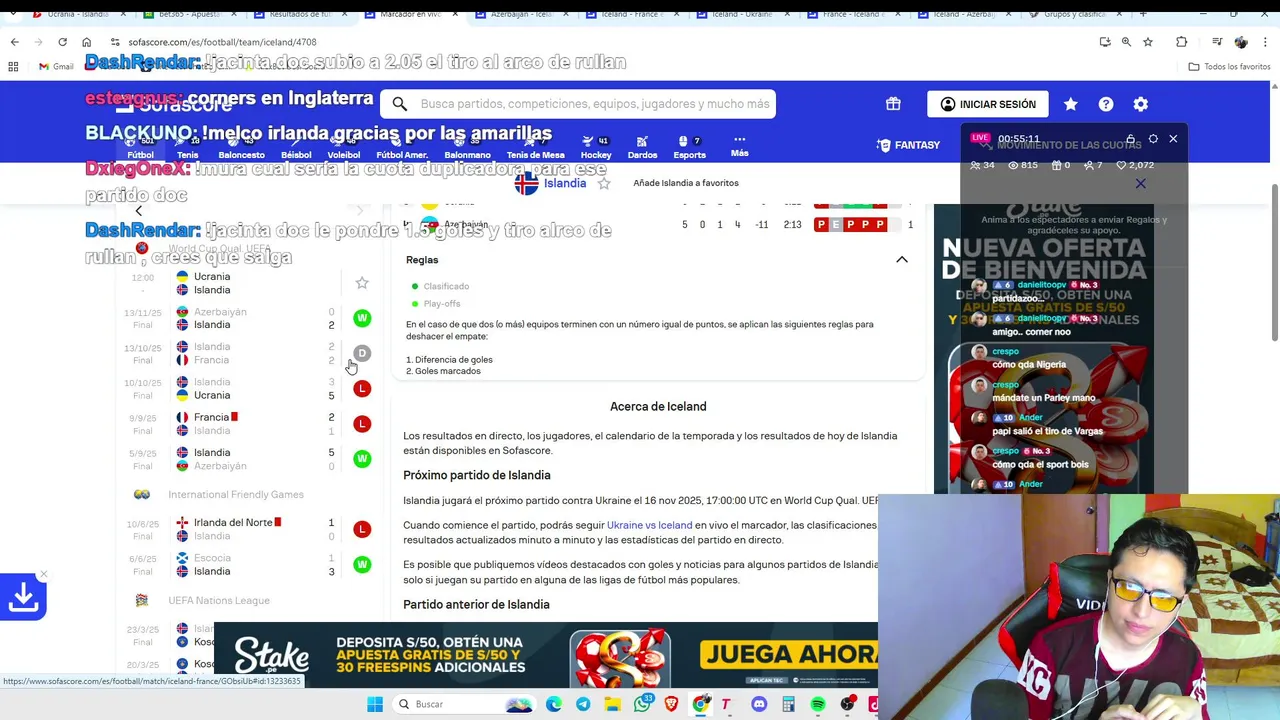Click the page vertical scrollbar

pos(1274,262)
